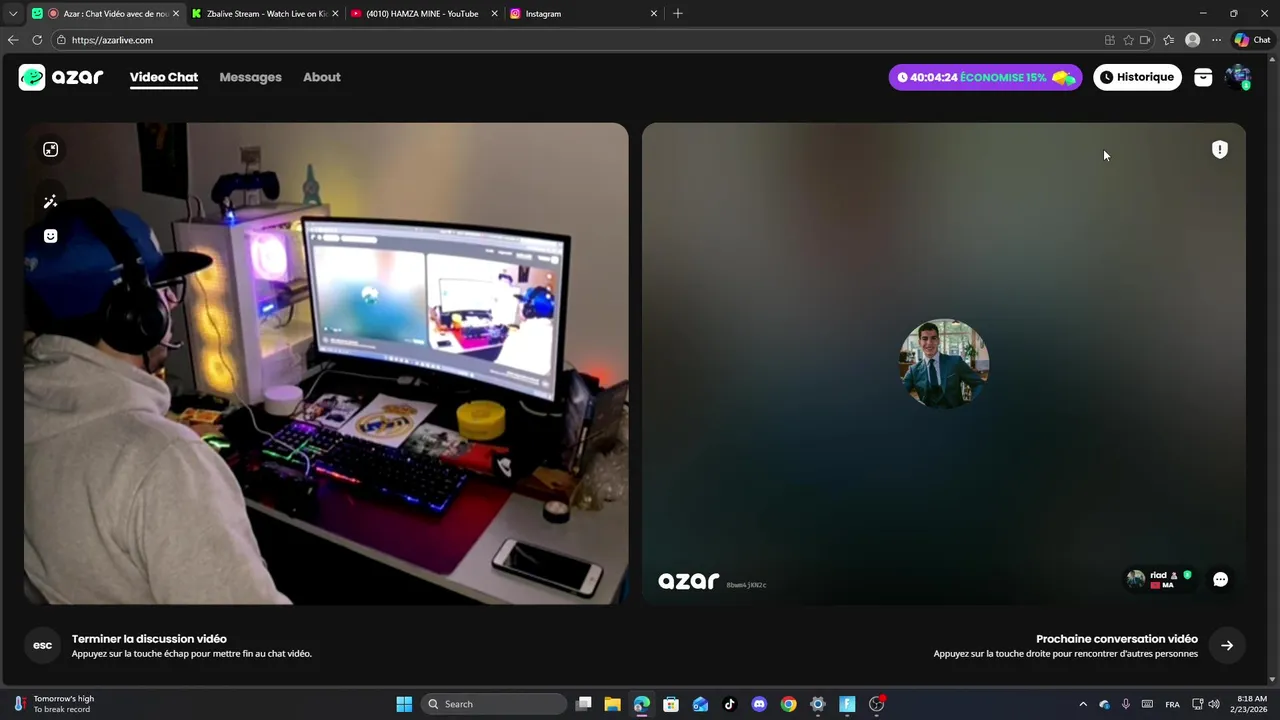
Task: Open Microsoft Edge taskbar icon
Action: click(x=642, y=704)
